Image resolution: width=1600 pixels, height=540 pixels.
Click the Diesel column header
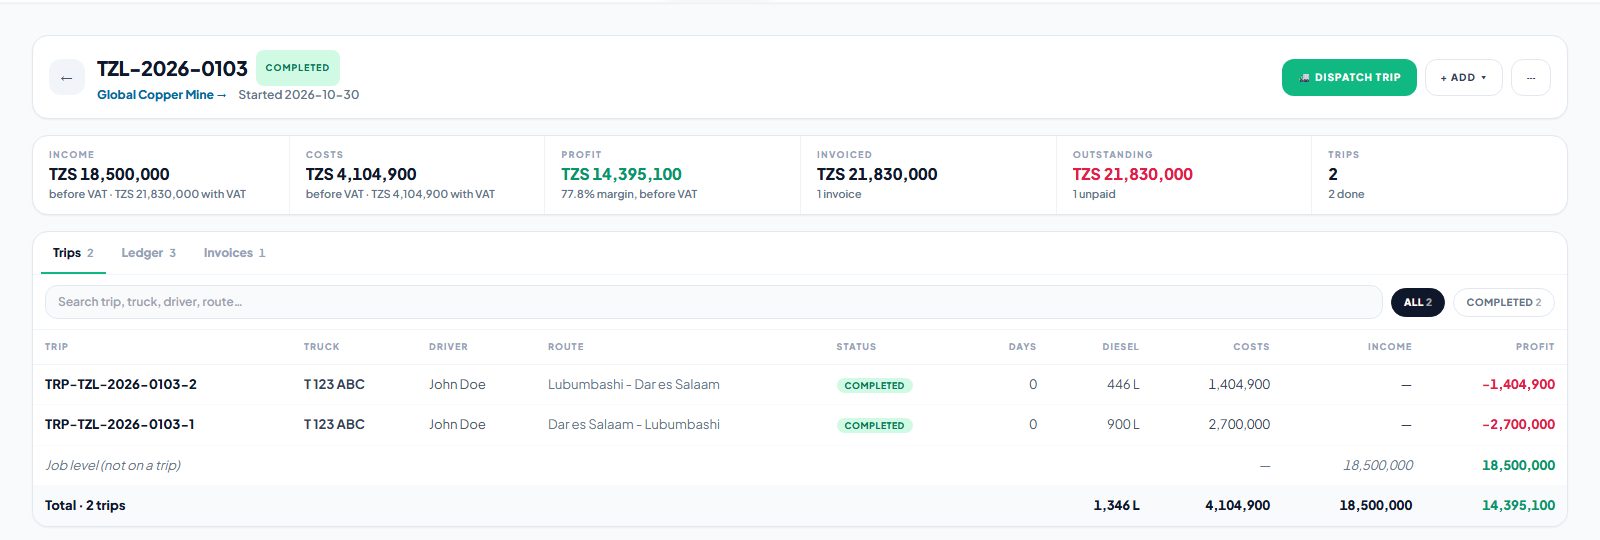point(1120,347)
